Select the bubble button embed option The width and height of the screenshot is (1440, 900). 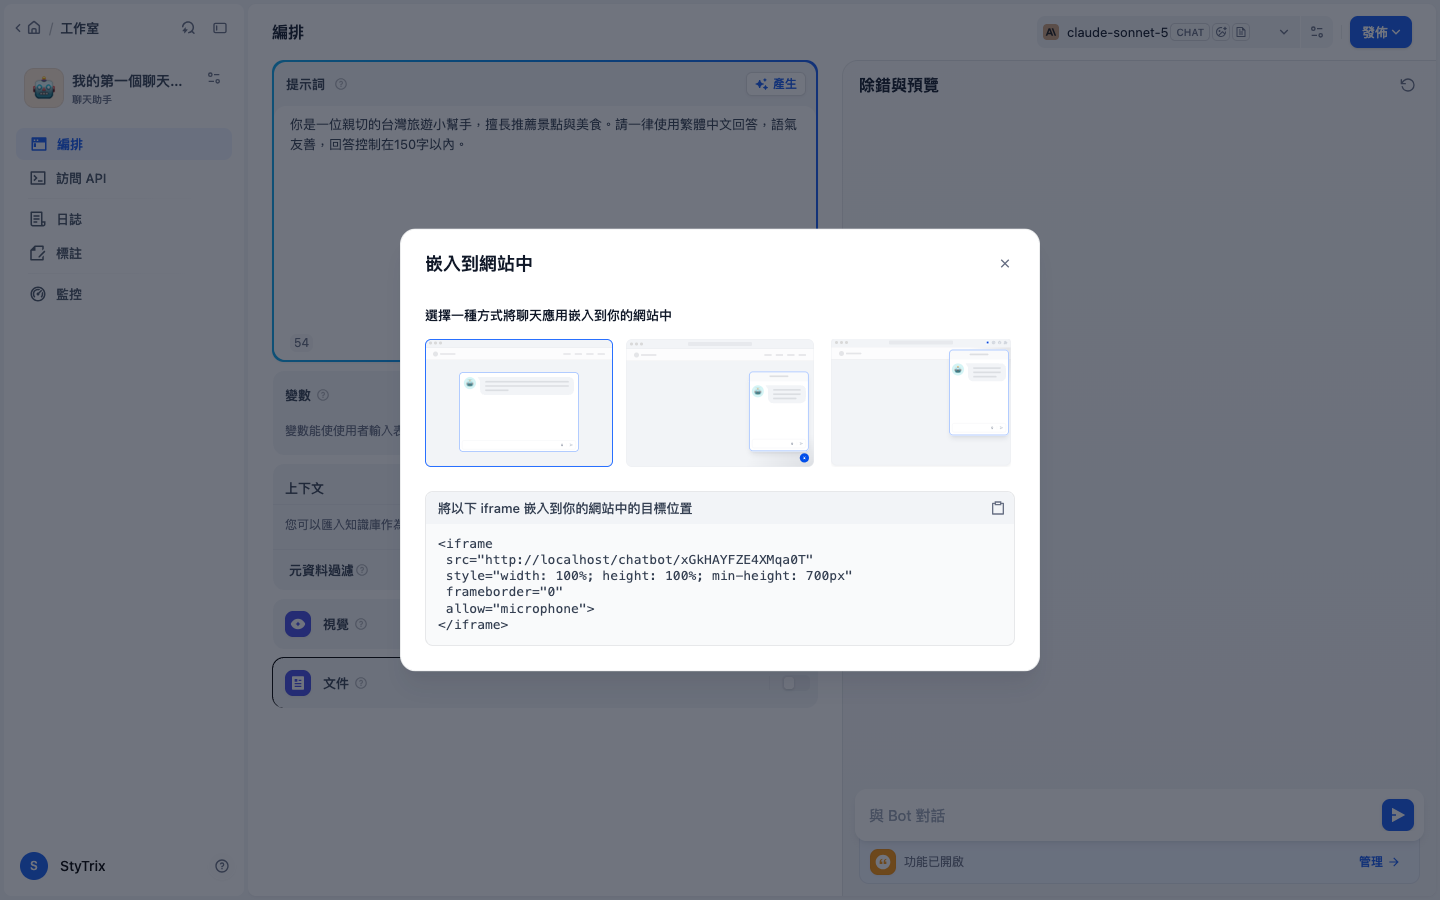(720, 403)
